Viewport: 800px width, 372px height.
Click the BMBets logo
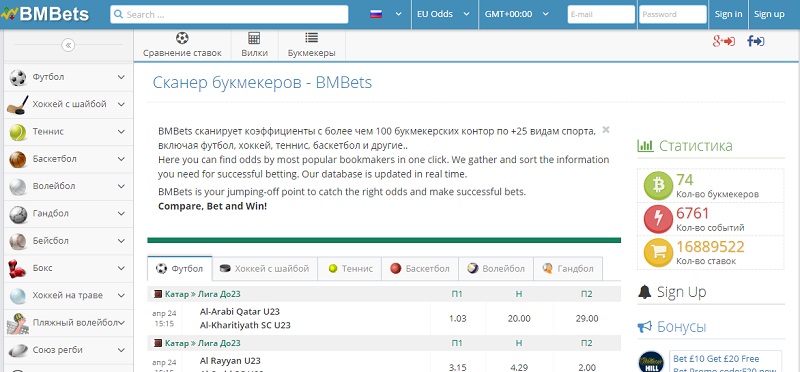coord(45,14)
